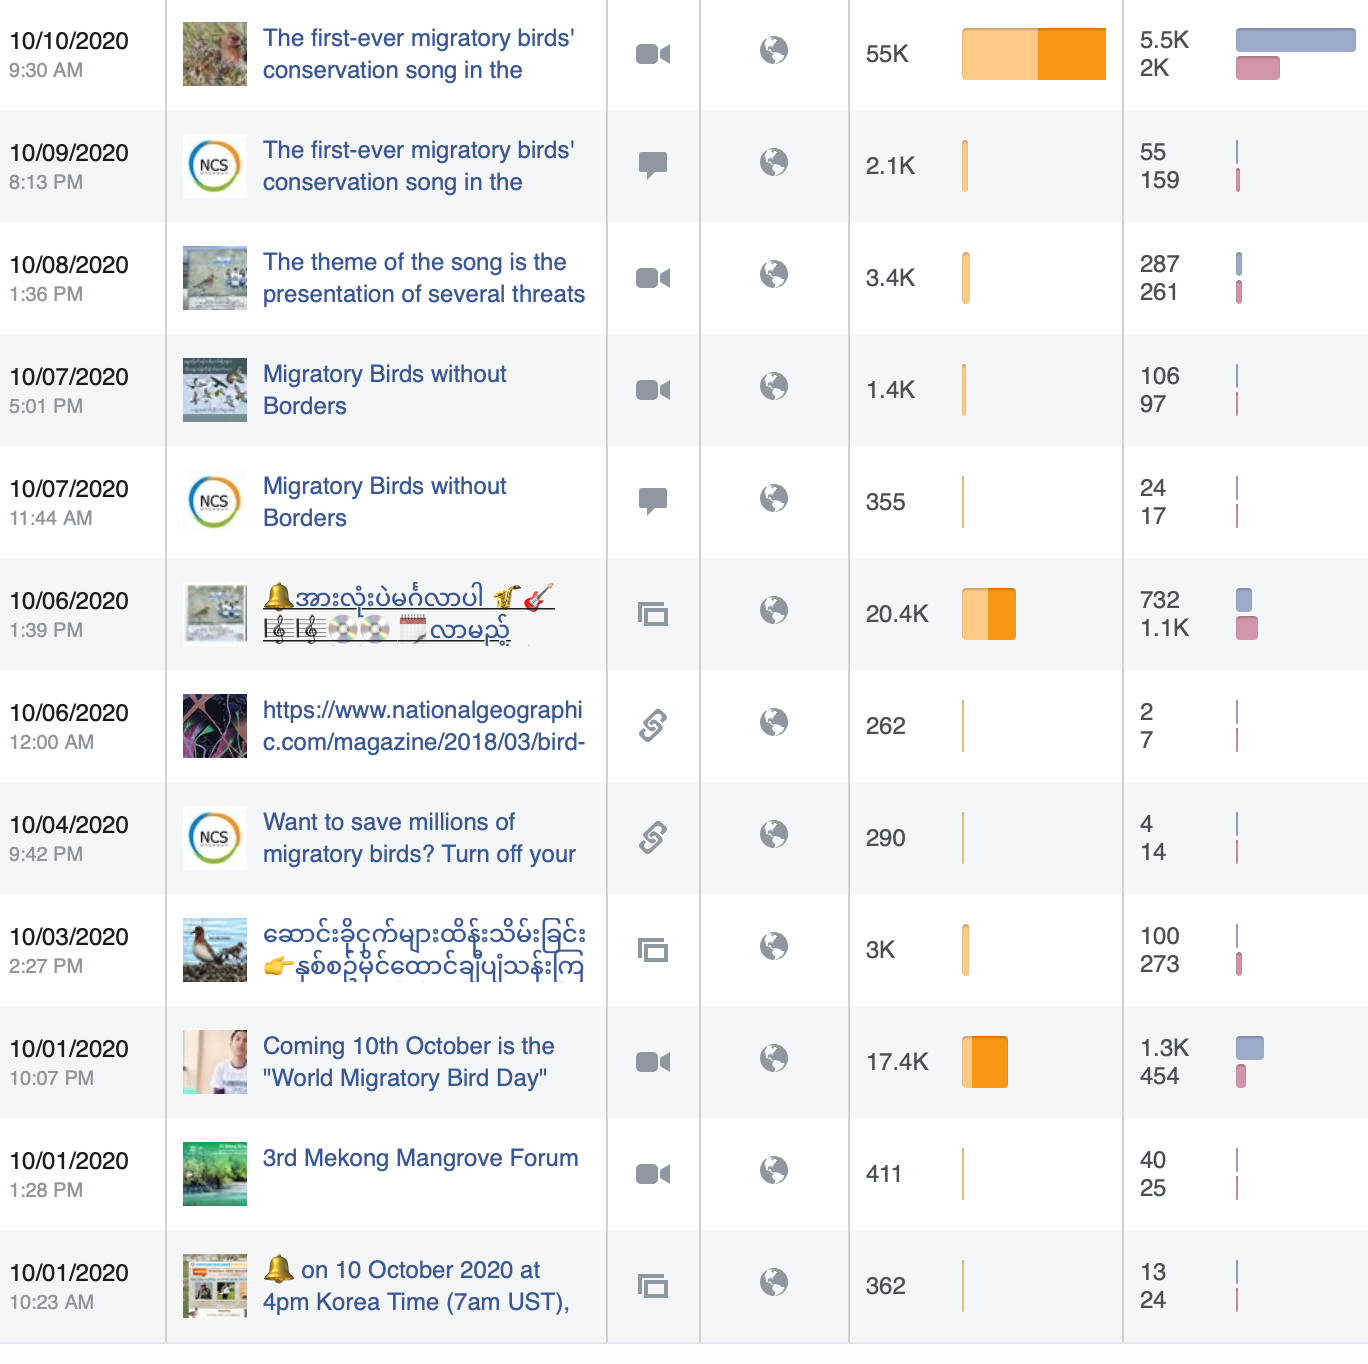Click blue engagement bar for 5.5K clicks
1368x1364 pixels.
[1295, 40]
